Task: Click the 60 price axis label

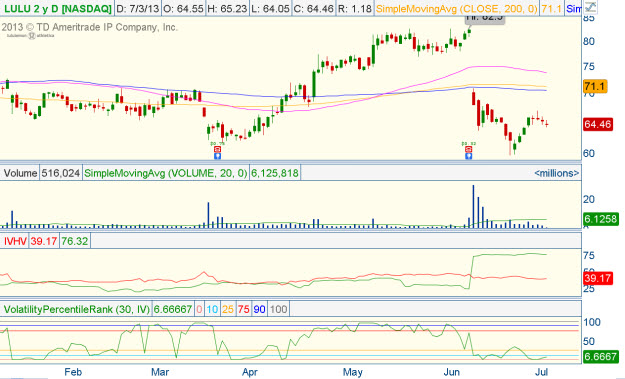Action: coord(589,153)
